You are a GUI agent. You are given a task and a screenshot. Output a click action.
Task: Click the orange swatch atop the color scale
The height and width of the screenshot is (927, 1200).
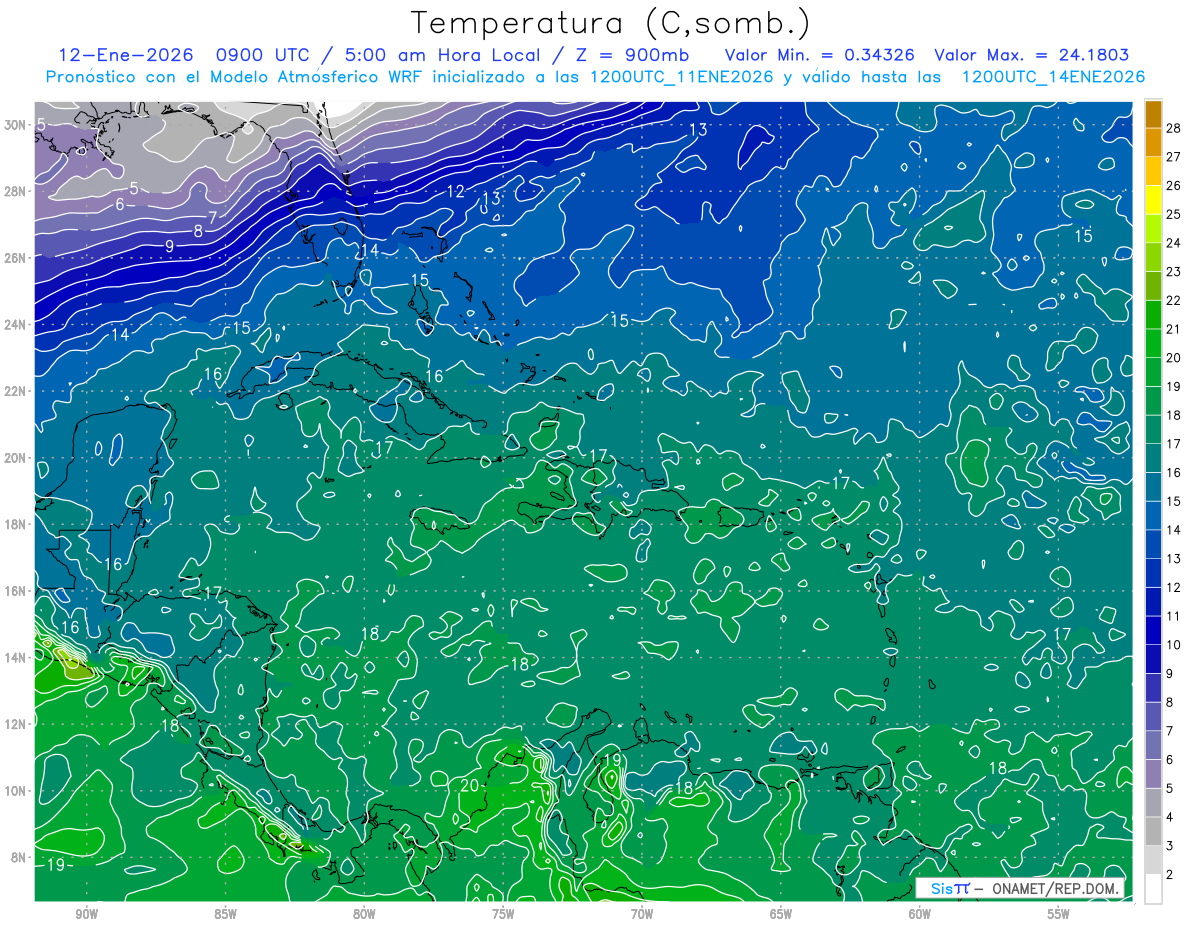[1153, 114]
